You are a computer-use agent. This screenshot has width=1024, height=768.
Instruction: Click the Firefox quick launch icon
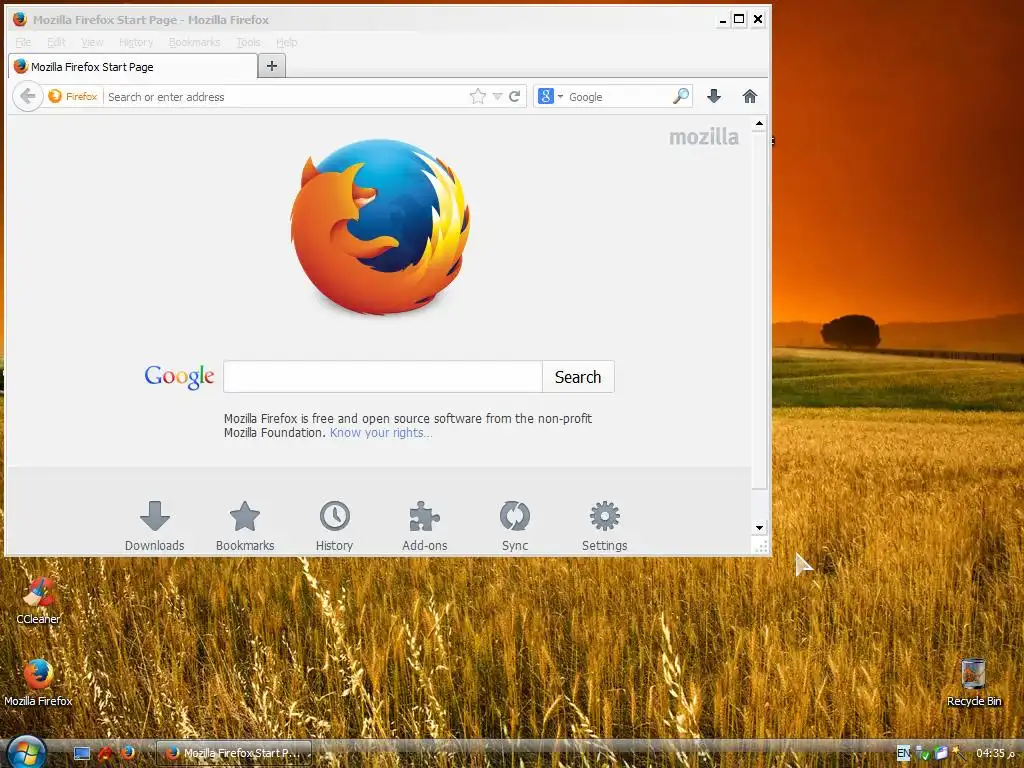coord(127,753)
